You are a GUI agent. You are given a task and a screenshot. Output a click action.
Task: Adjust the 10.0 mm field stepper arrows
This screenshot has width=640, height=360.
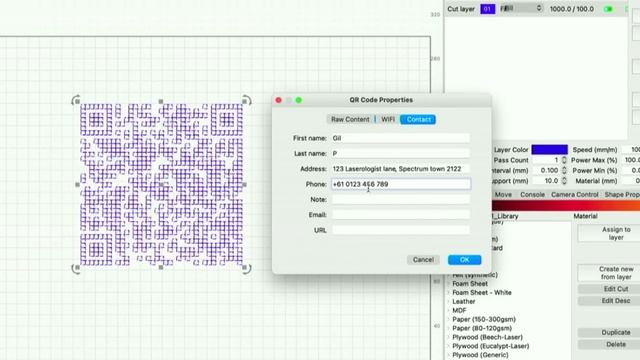pos(564,181)
